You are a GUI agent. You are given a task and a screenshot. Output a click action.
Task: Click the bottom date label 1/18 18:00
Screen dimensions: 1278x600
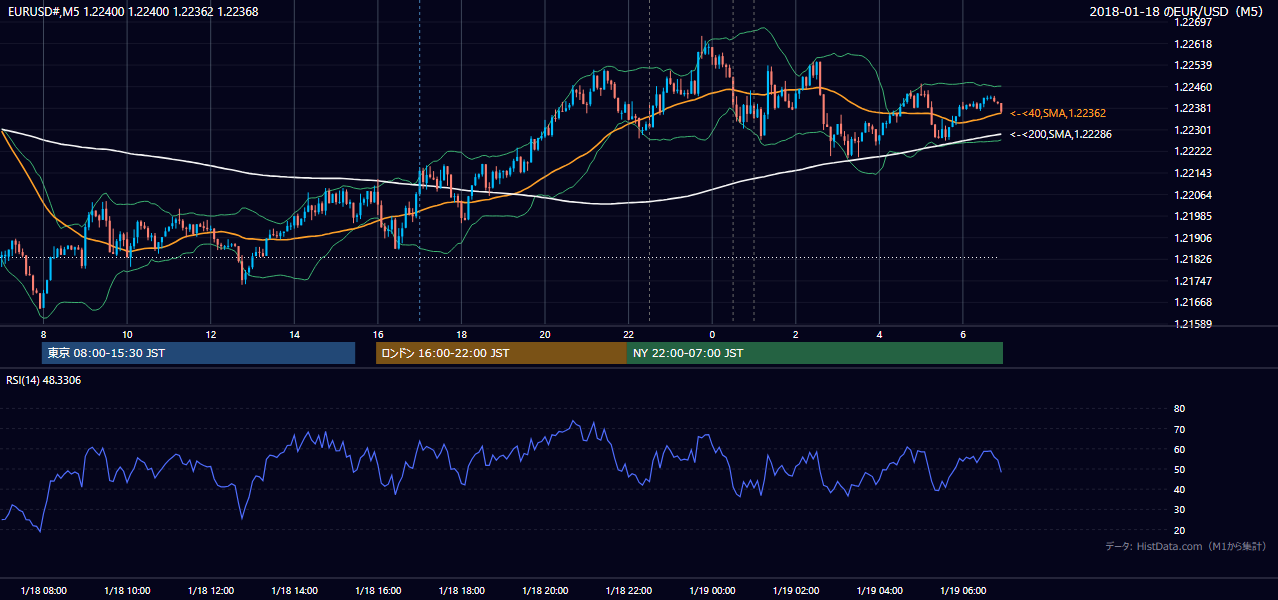[461, 591]
